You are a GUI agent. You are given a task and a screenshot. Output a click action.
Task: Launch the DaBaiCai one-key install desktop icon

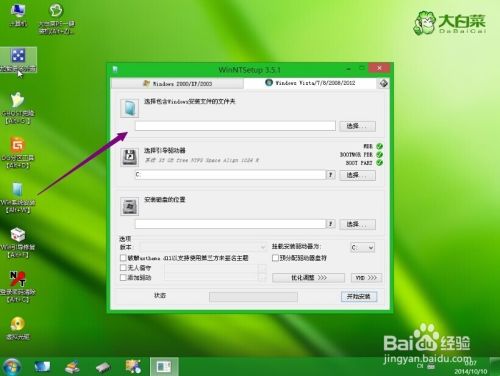click(56, 18)
